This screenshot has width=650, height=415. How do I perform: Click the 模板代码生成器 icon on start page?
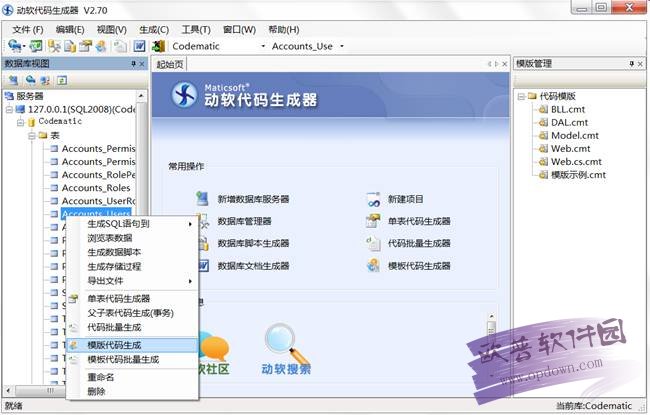pos(373,265)
